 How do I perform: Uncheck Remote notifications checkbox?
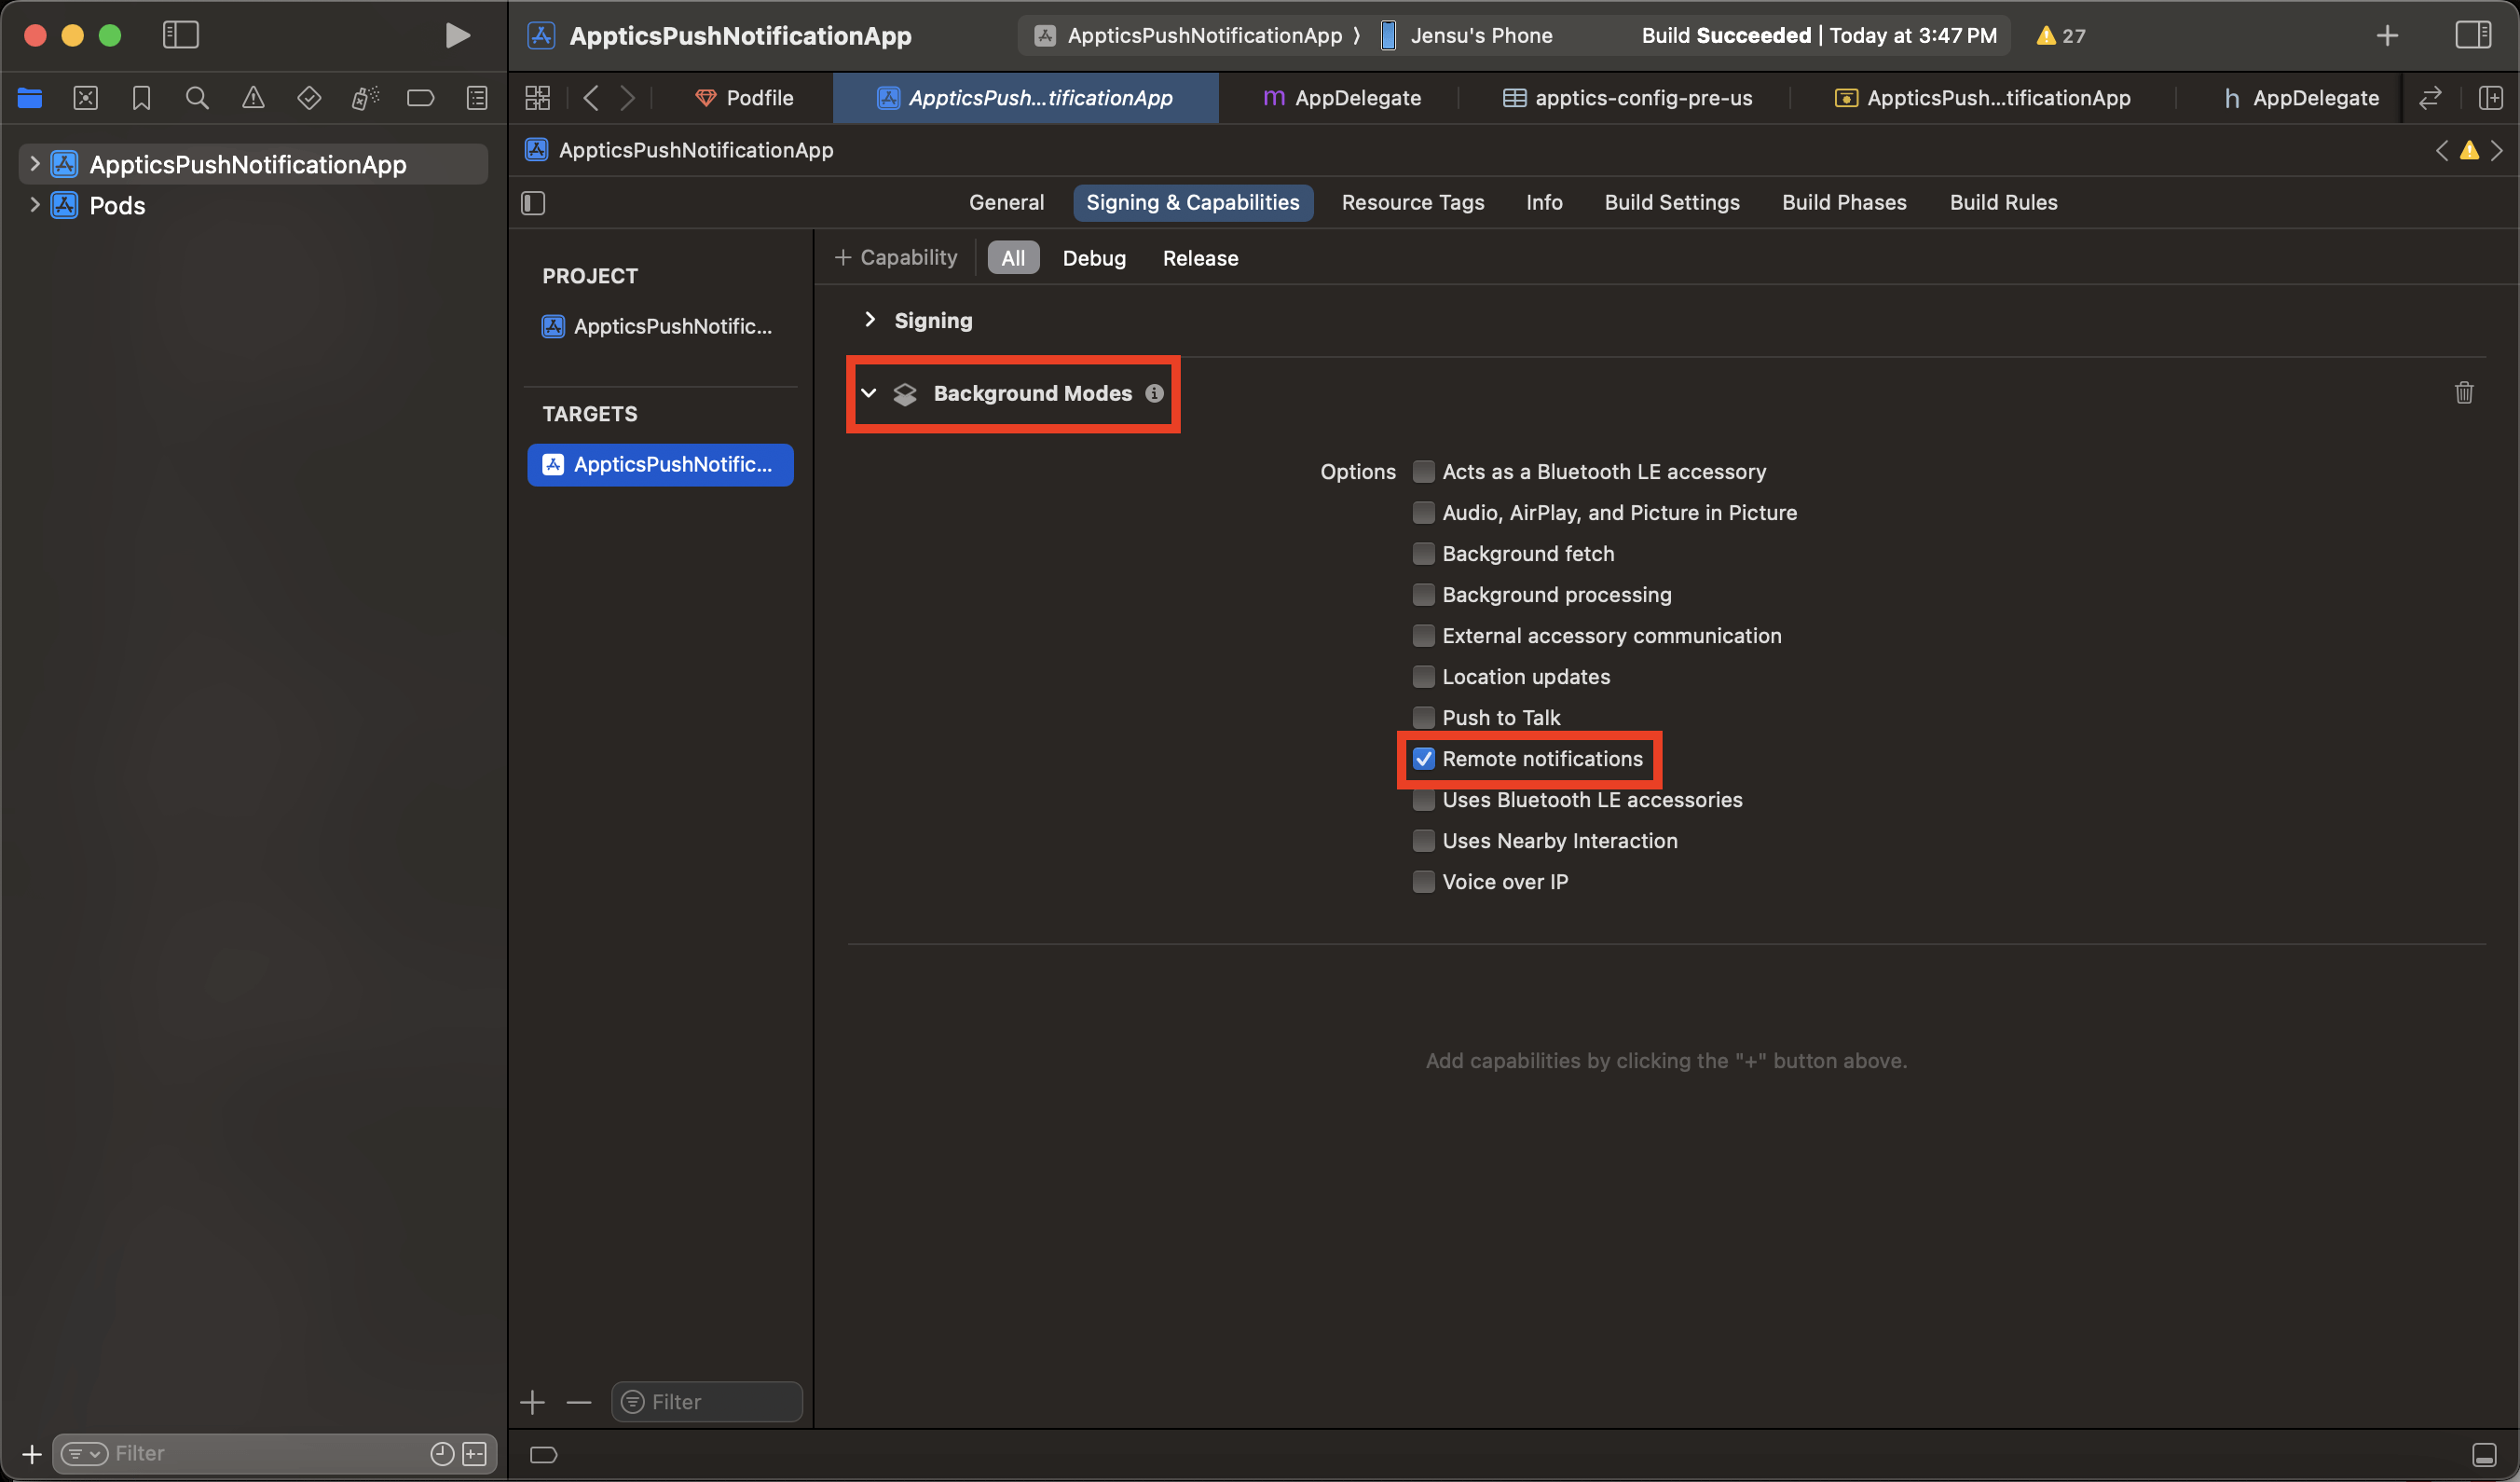tap(1423, 759)
